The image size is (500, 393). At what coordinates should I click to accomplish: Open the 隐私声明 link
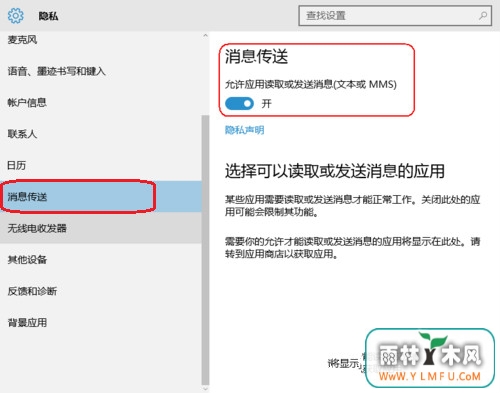[245, 130]
